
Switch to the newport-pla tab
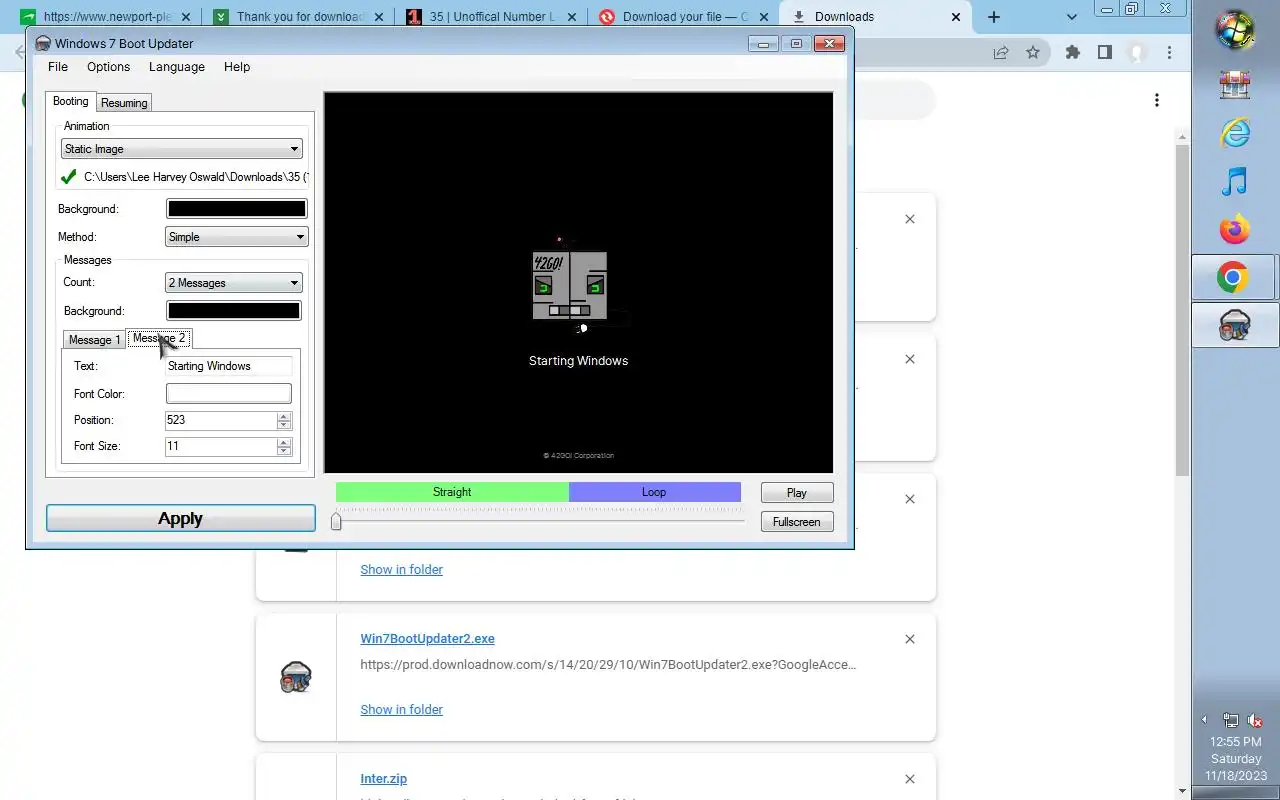tap(106, 17)
